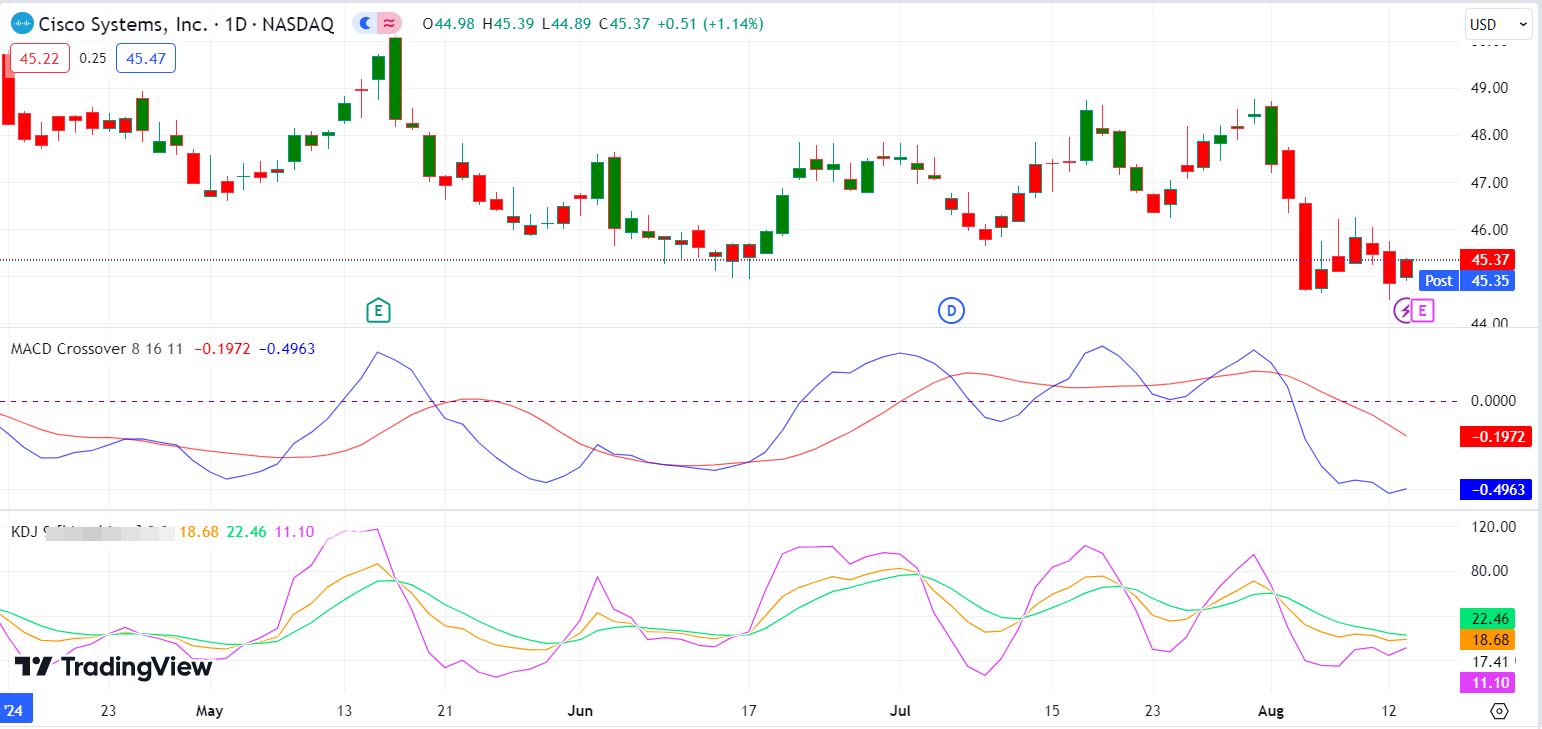Click the 15 date label after Jul

point(1052,711)
